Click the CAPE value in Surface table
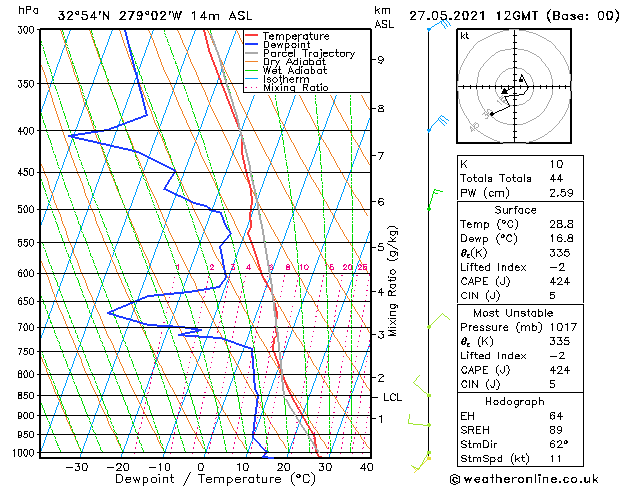The height and width of the screenshot is (486, 629). click(560, 281)
